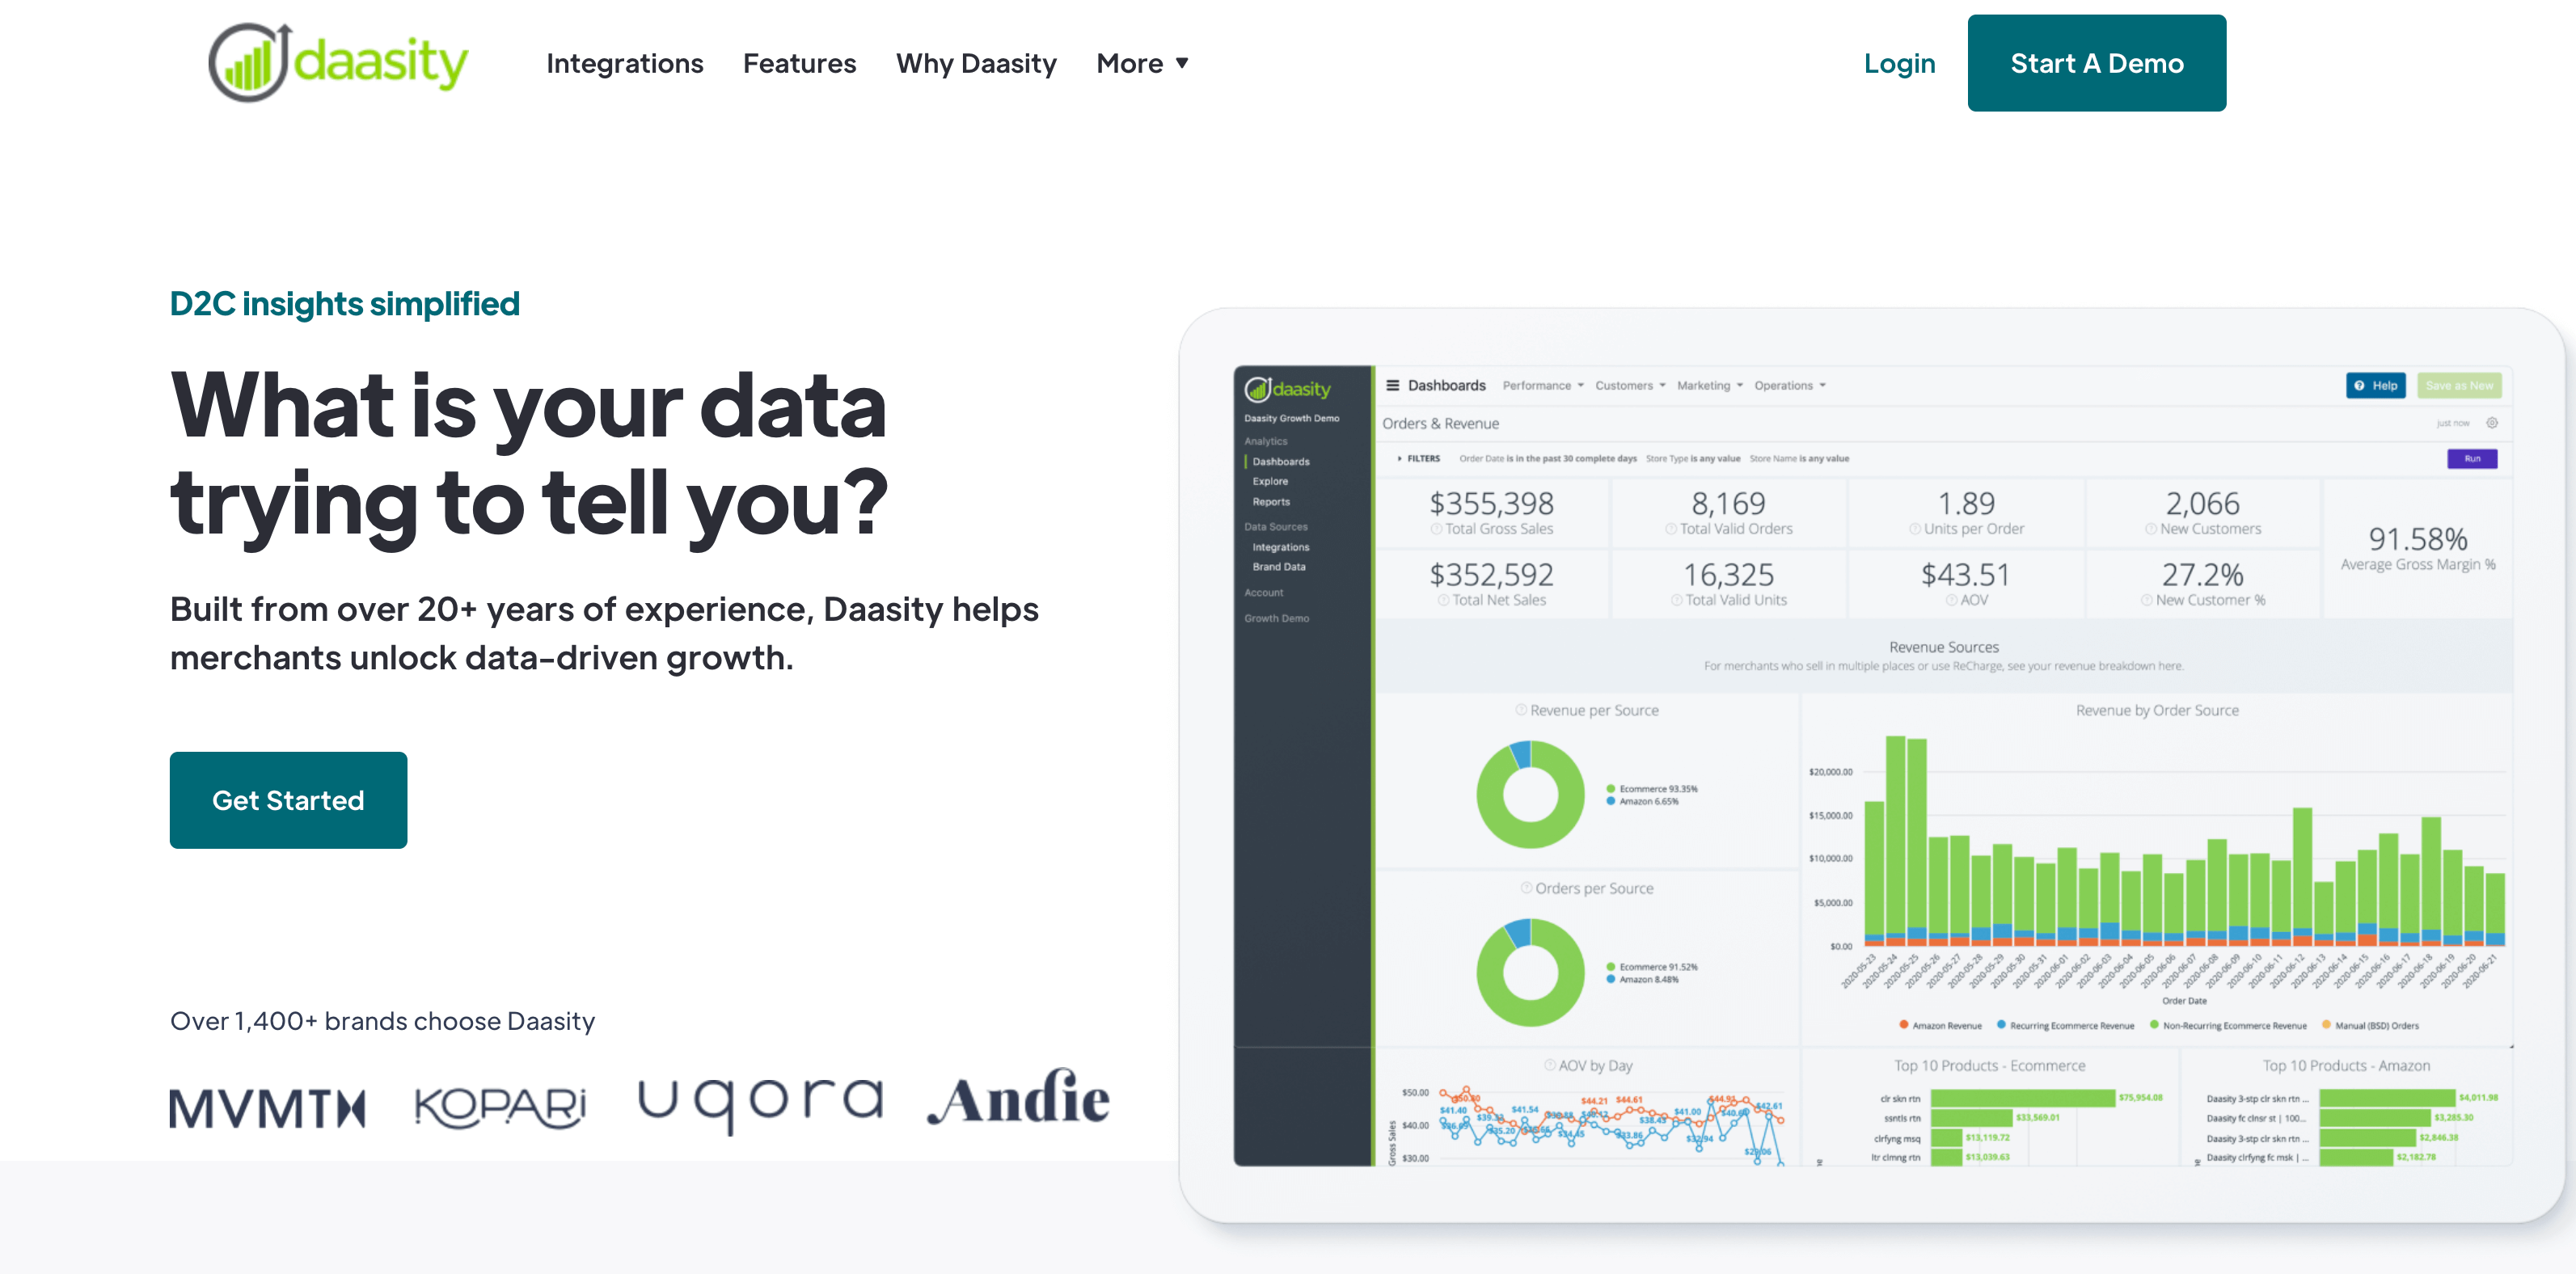Select Brand Data in dashboard sidebar
Image resolution: width=2576 pixels, height=1274 pixels.
click(1279, 567)
